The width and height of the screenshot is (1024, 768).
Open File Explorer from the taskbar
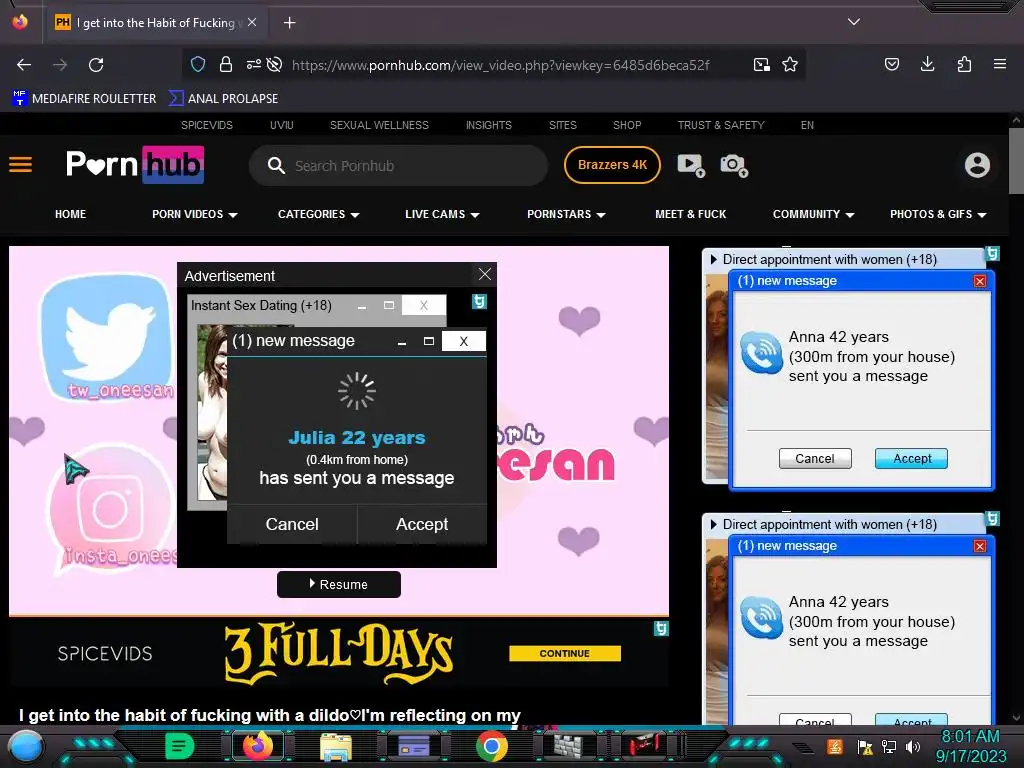point(336,746)
